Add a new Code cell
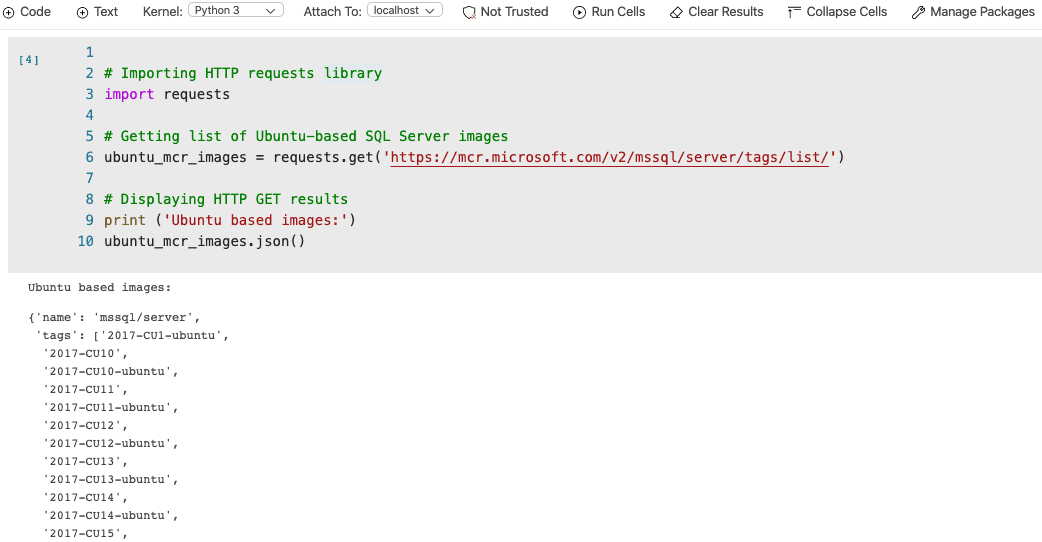Screen dimensions: 1042x542 pyautogui.click(x=27, y=12)
